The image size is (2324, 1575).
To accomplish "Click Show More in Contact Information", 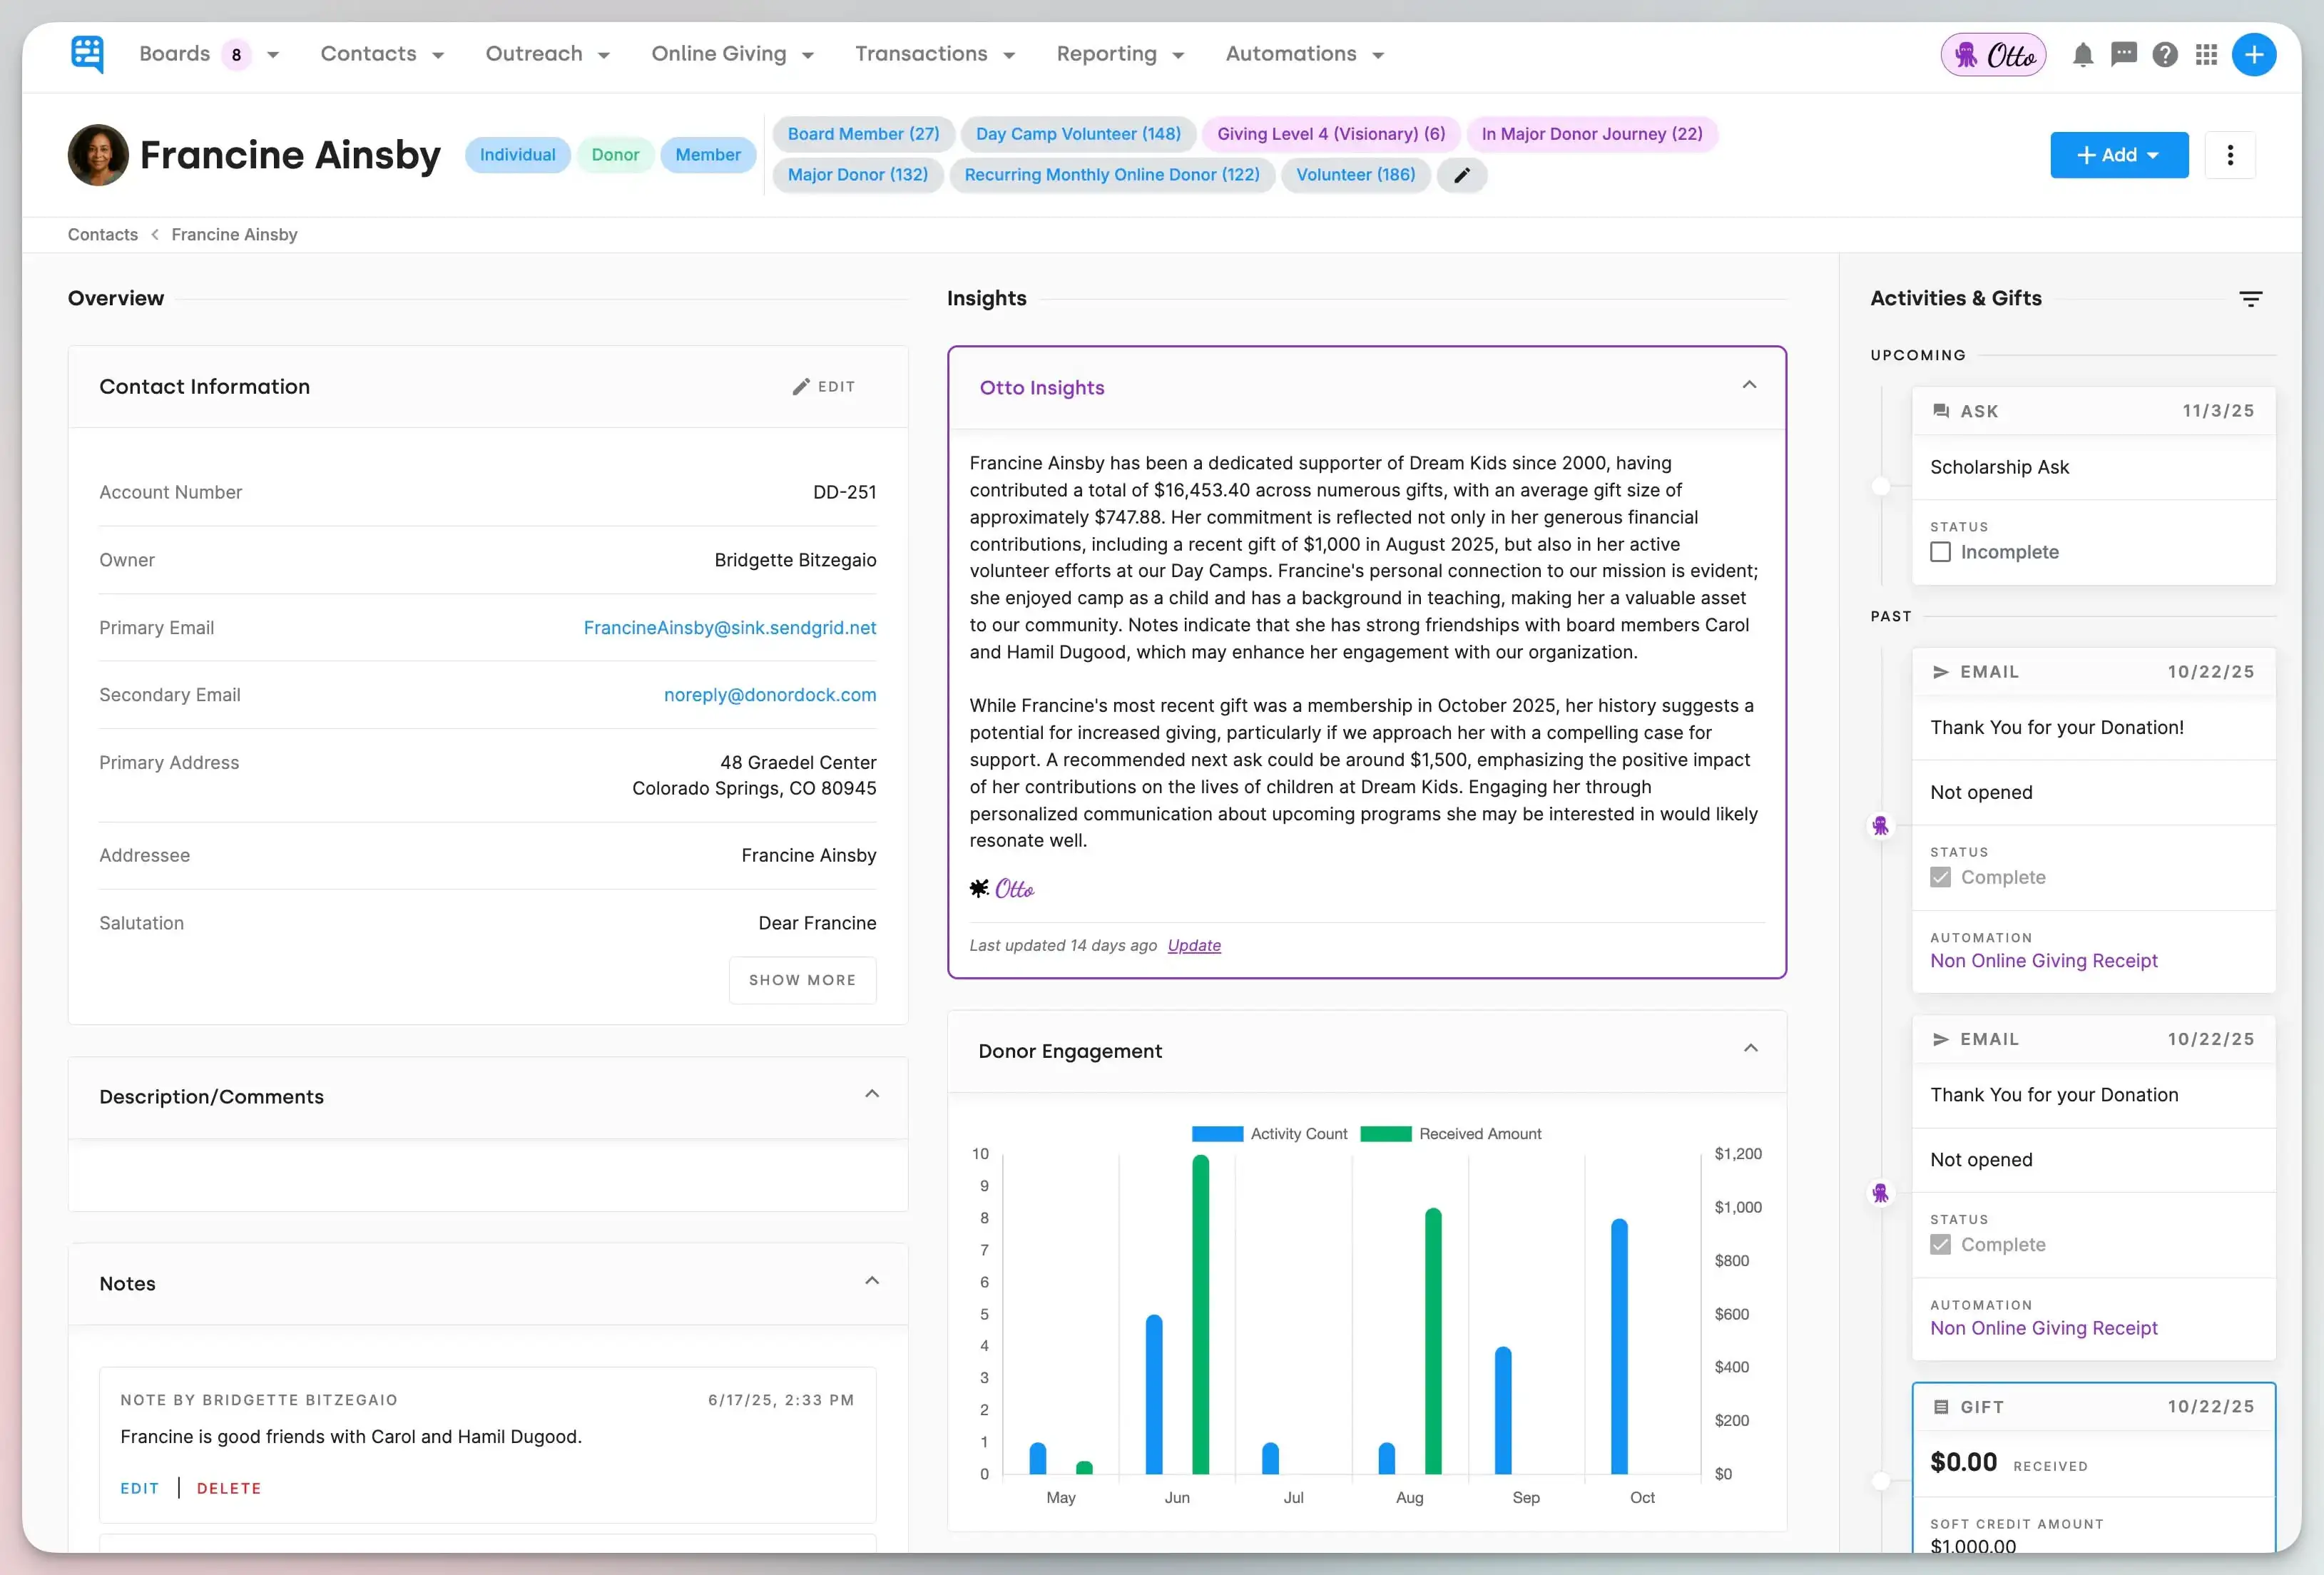I will click(x=802, y=980).
